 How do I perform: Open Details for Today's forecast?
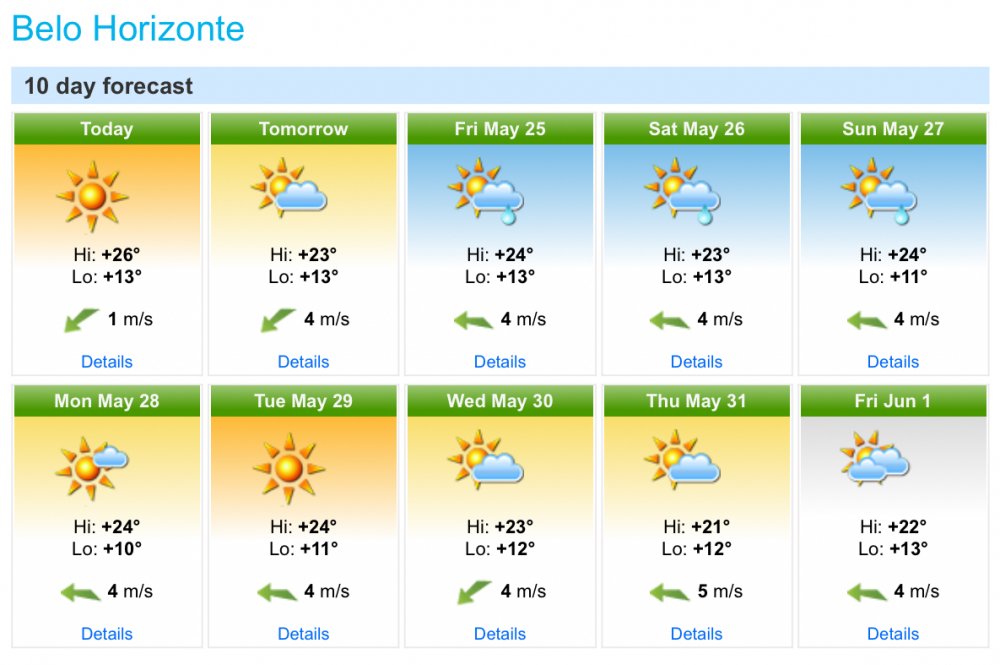[x=107, y=361]
